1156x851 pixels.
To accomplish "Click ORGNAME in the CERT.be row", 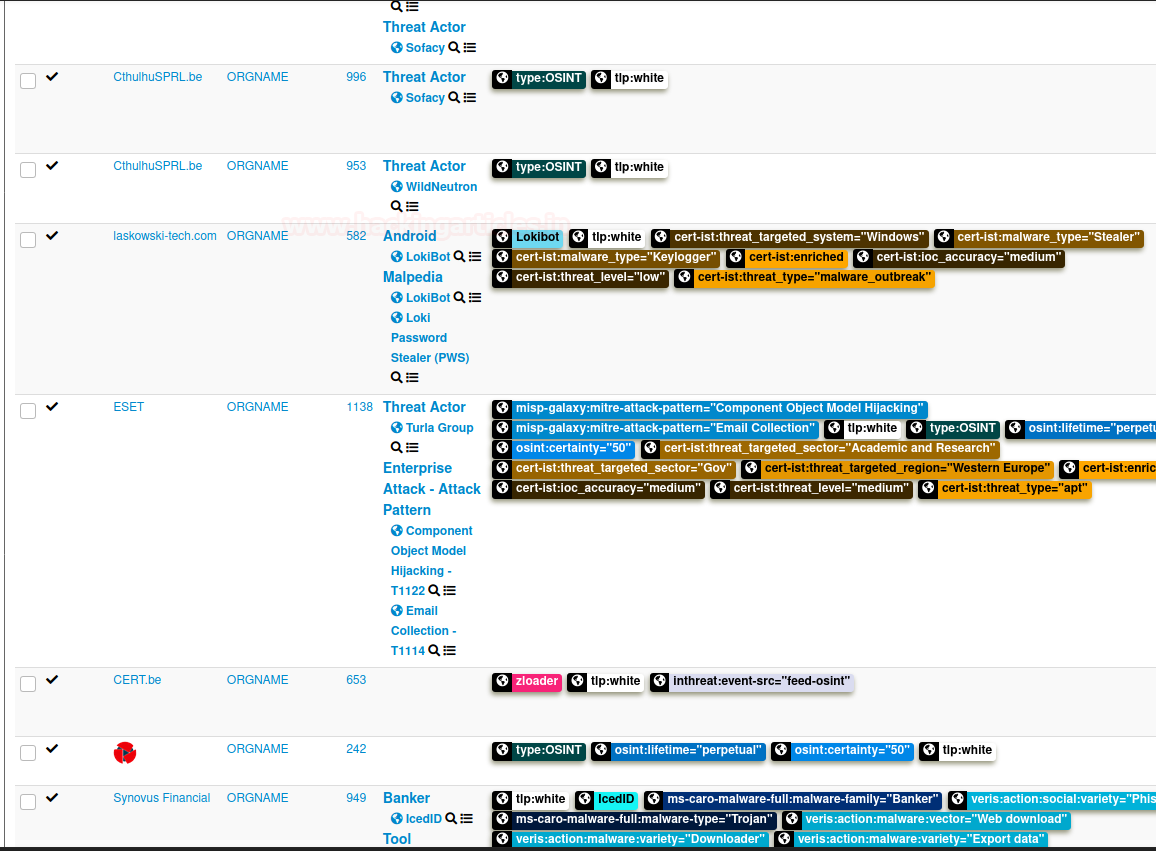I will (x=257, y=680).
